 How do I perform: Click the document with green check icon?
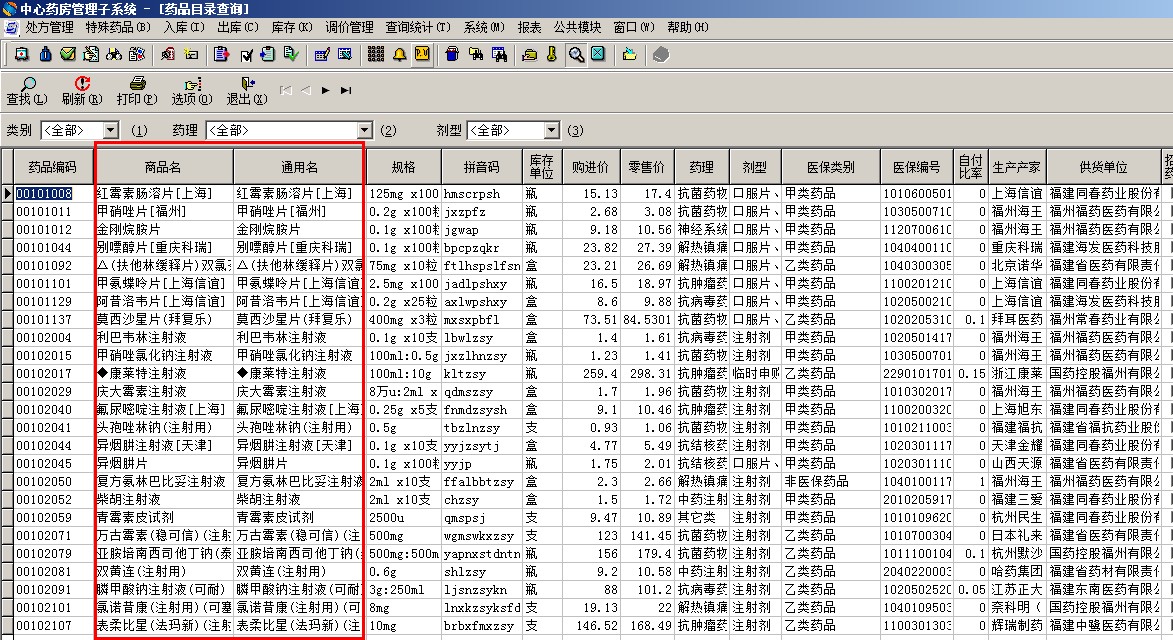click(291, 55)
